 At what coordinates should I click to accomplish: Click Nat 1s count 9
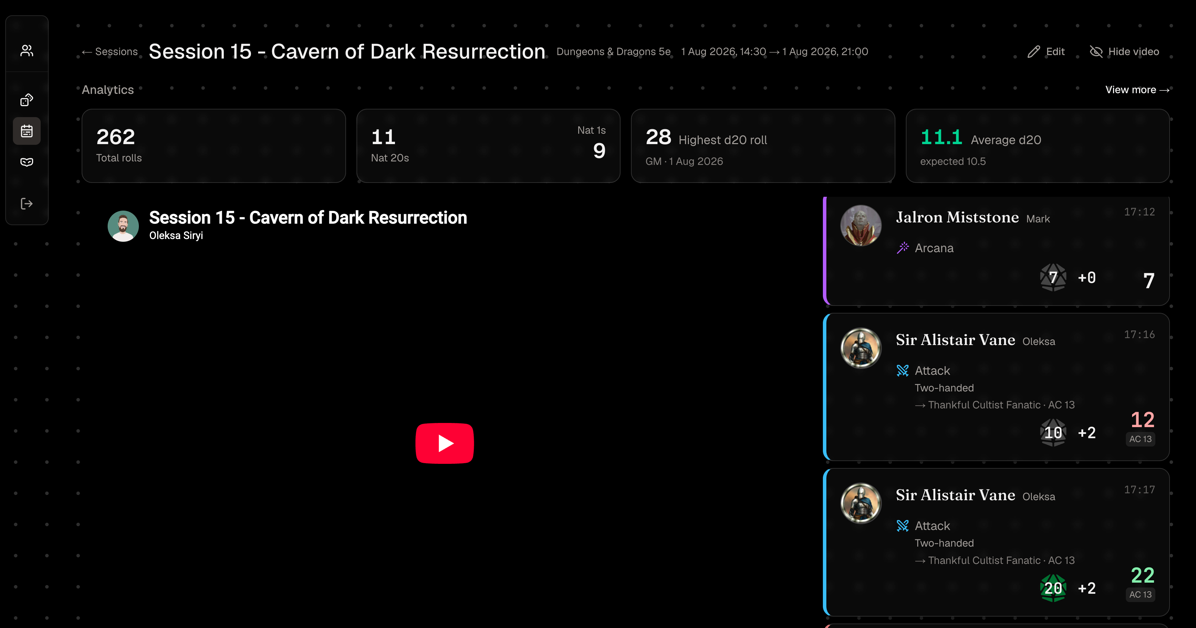pyautogui.click(x=600, y=151)
